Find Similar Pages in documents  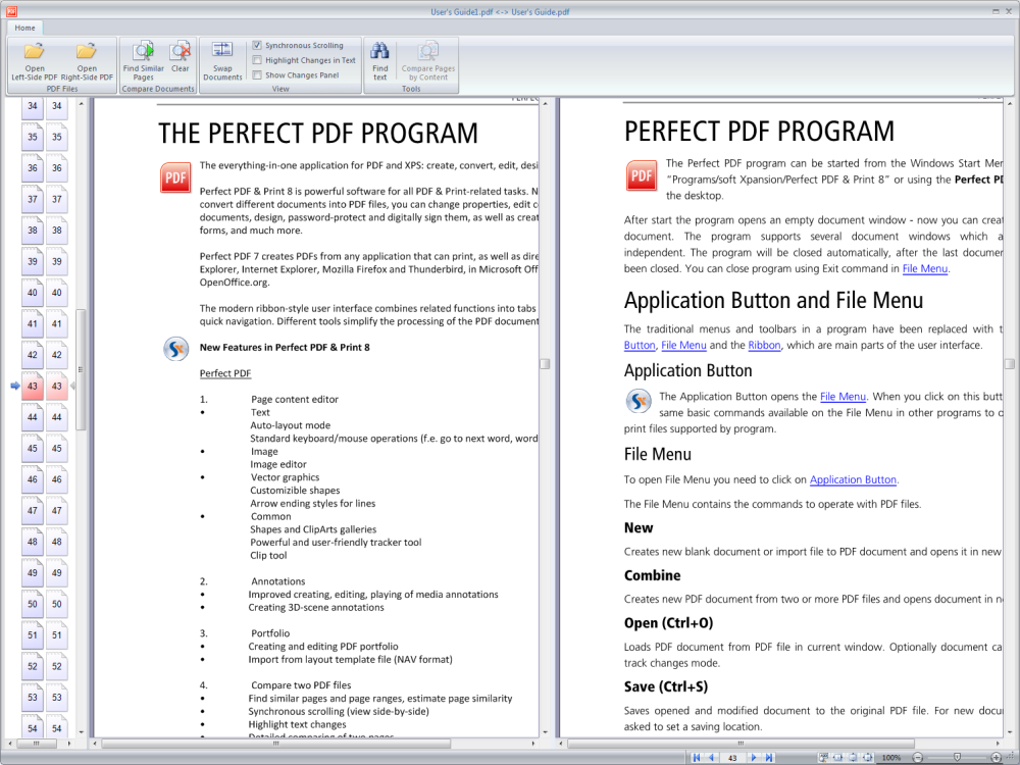click(143, 62)
